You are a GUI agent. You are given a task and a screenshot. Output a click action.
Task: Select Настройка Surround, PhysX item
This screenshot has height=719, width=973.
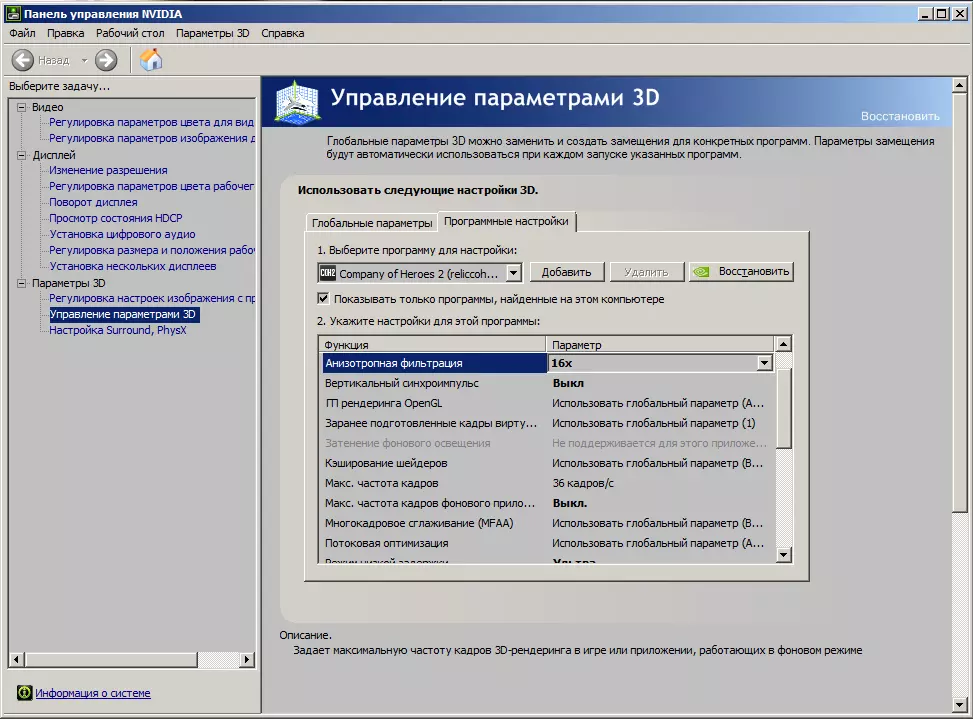[x=118, y=331]
